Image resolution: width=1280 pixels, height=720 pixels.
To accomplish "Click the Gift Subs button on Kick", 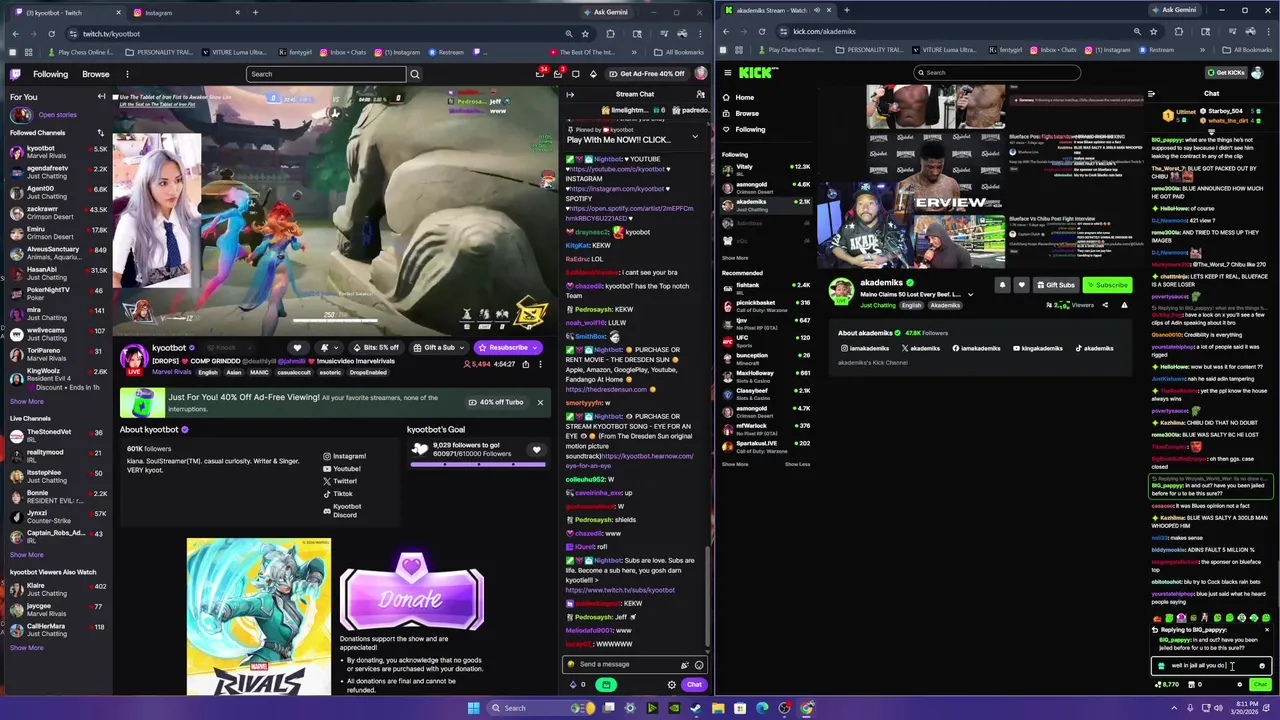I will (1056, 285).
